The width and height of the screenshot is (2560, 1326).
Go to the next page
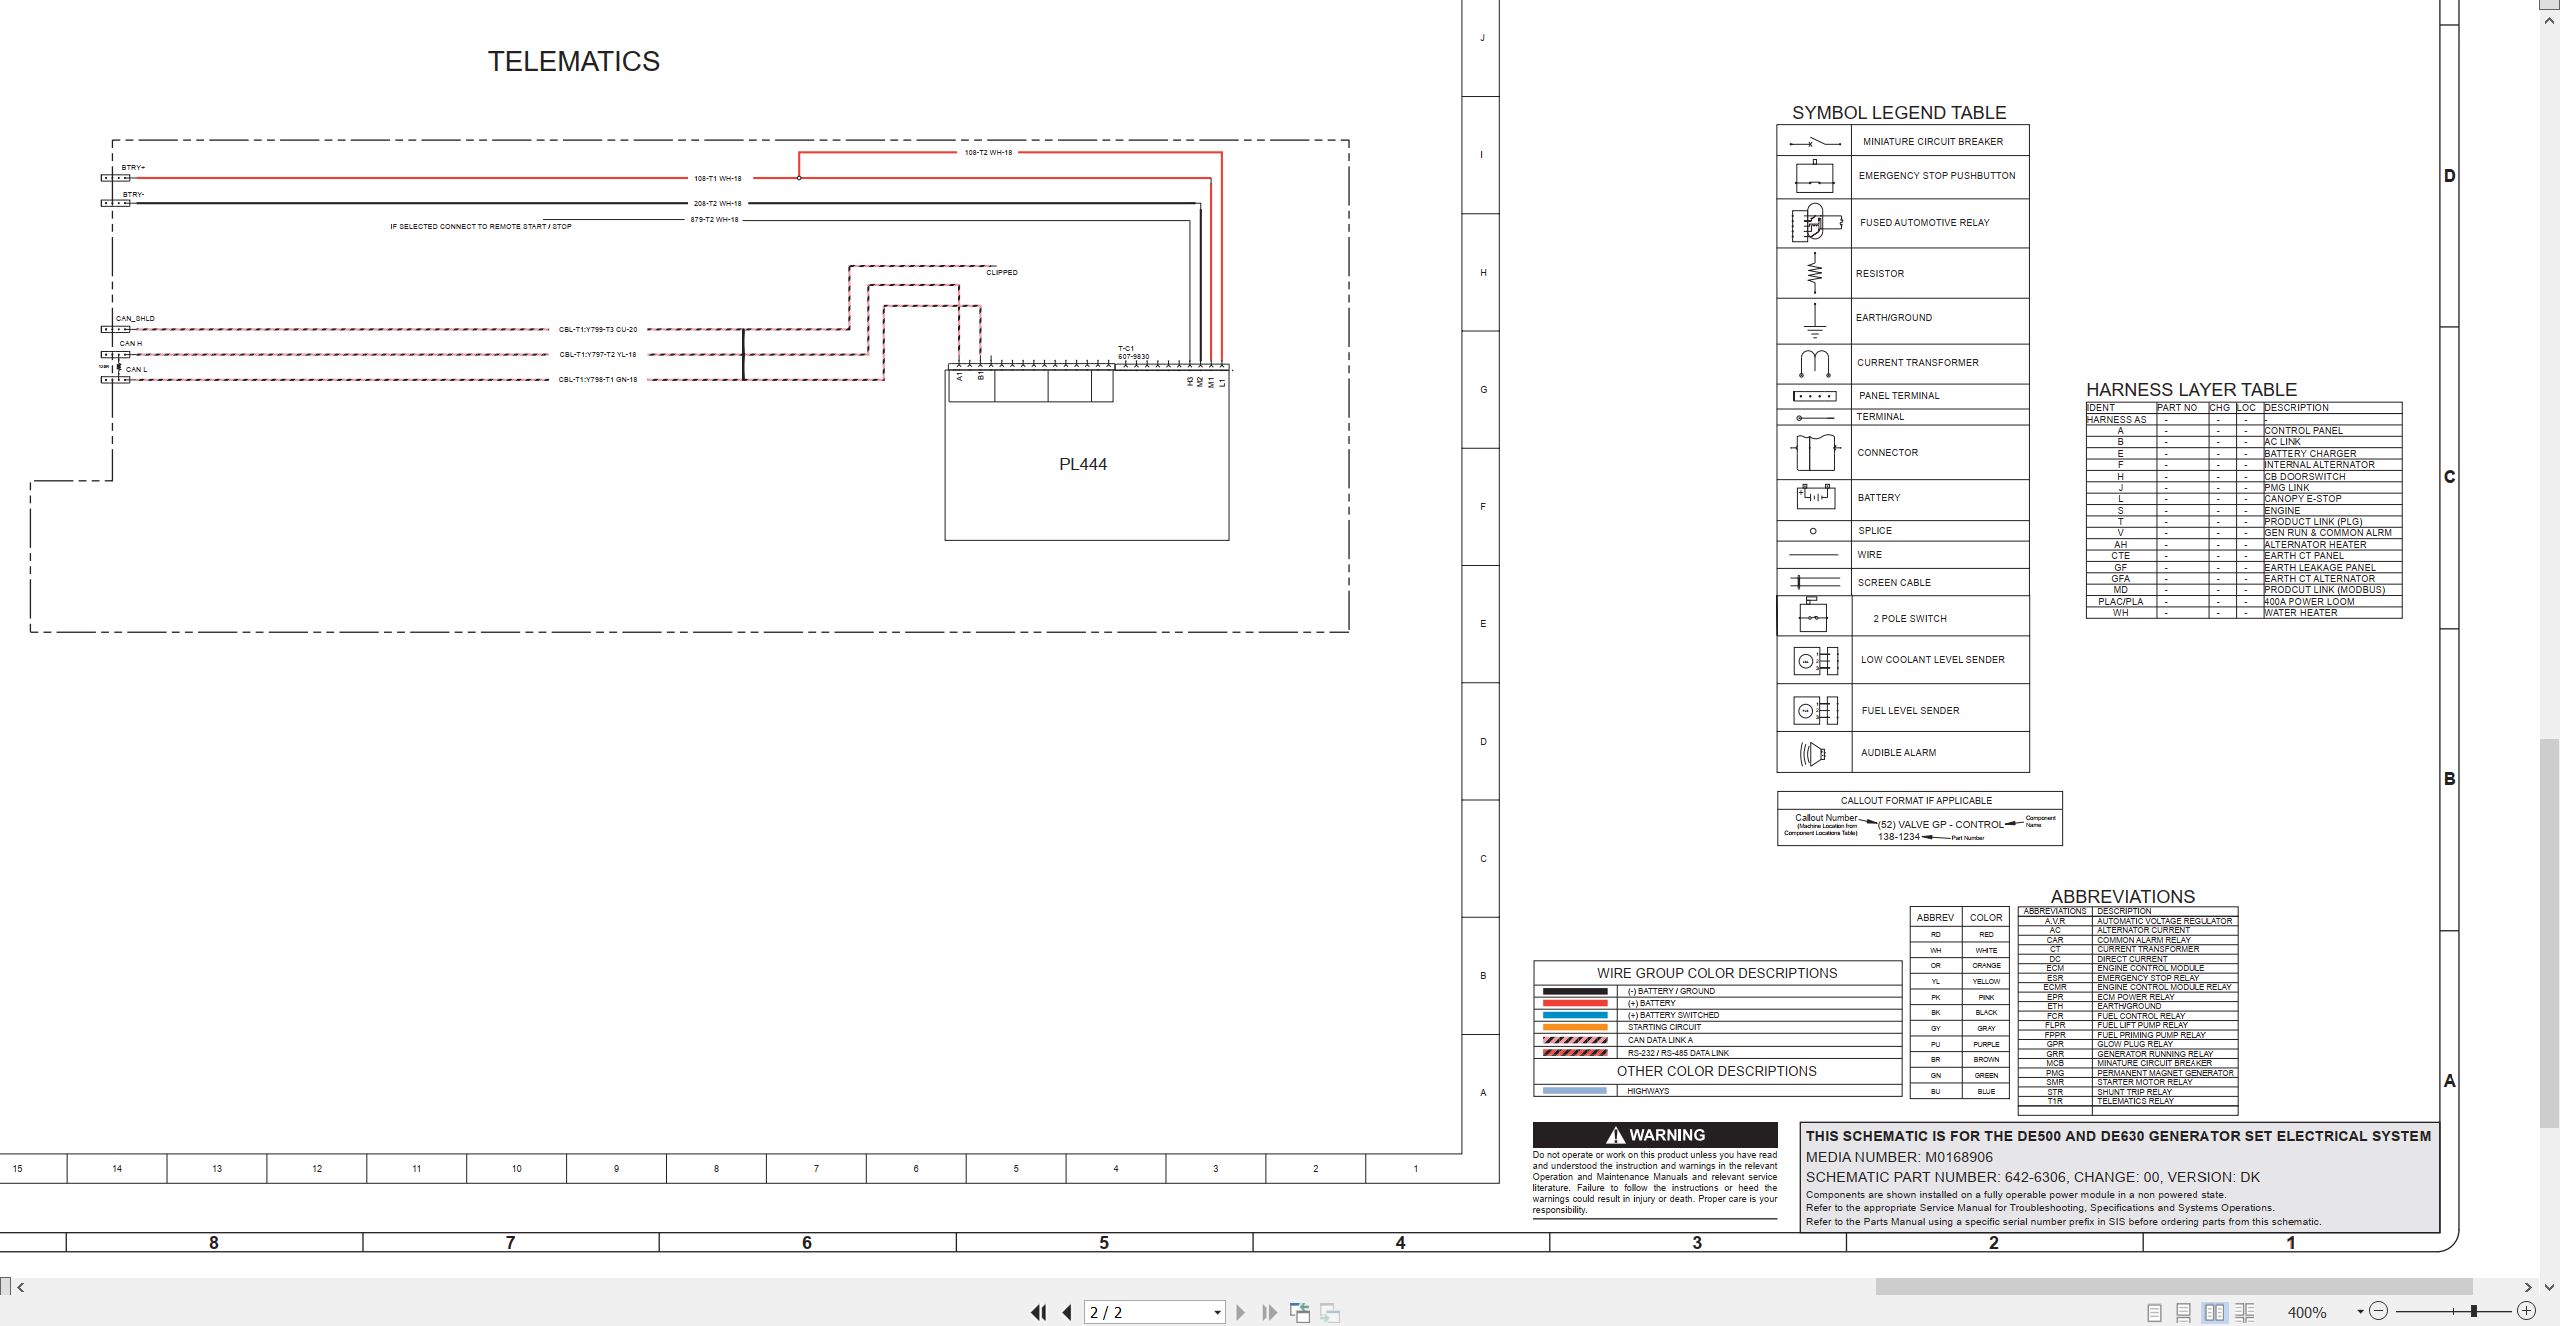1241,1312
